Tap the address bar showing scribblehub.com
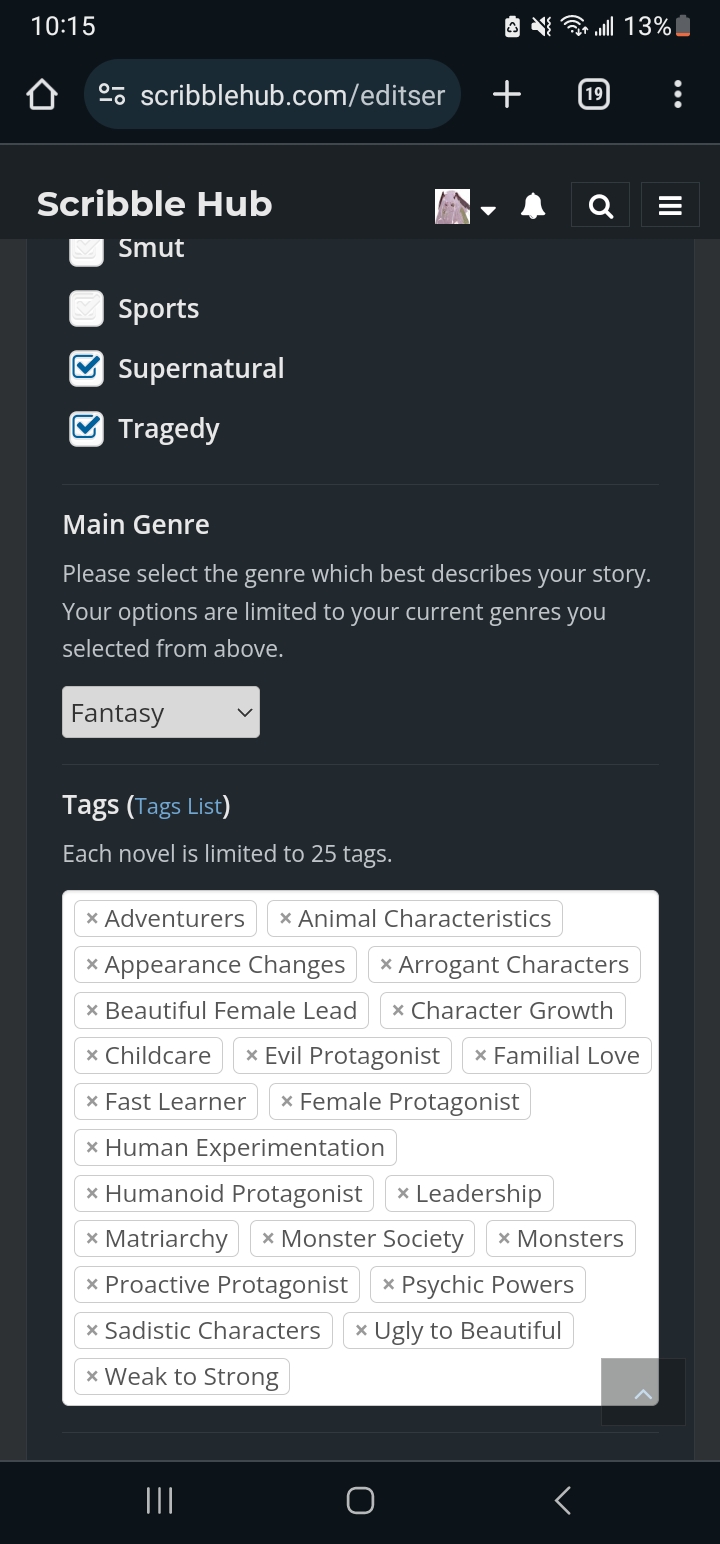The height and width of the screenshot is (1544, 720). coord(290,94)
